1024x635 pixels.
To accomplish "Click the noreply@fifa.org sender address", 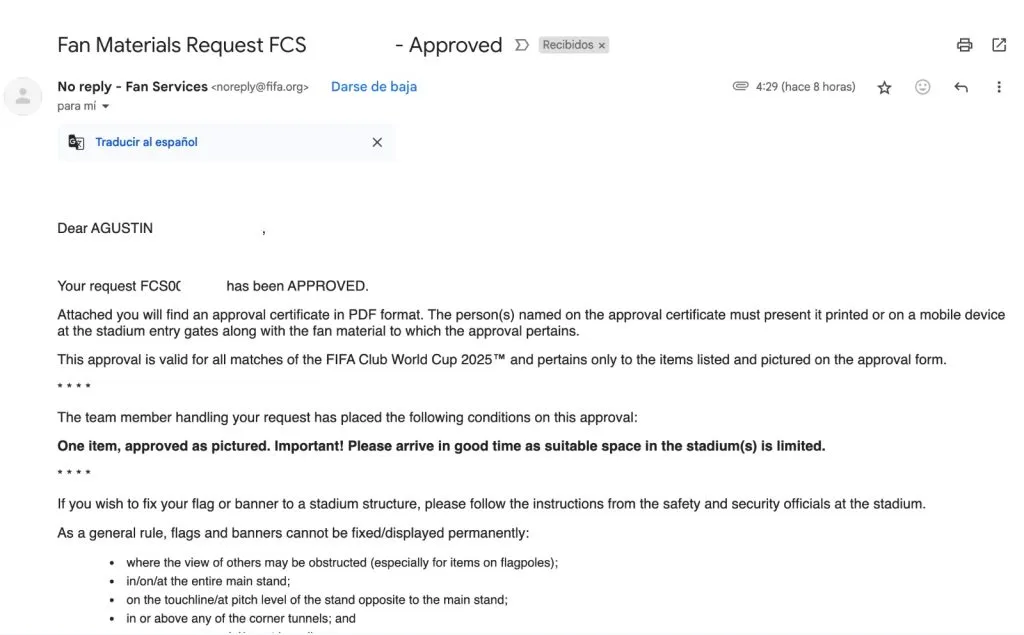I will [x=260, y=87].
